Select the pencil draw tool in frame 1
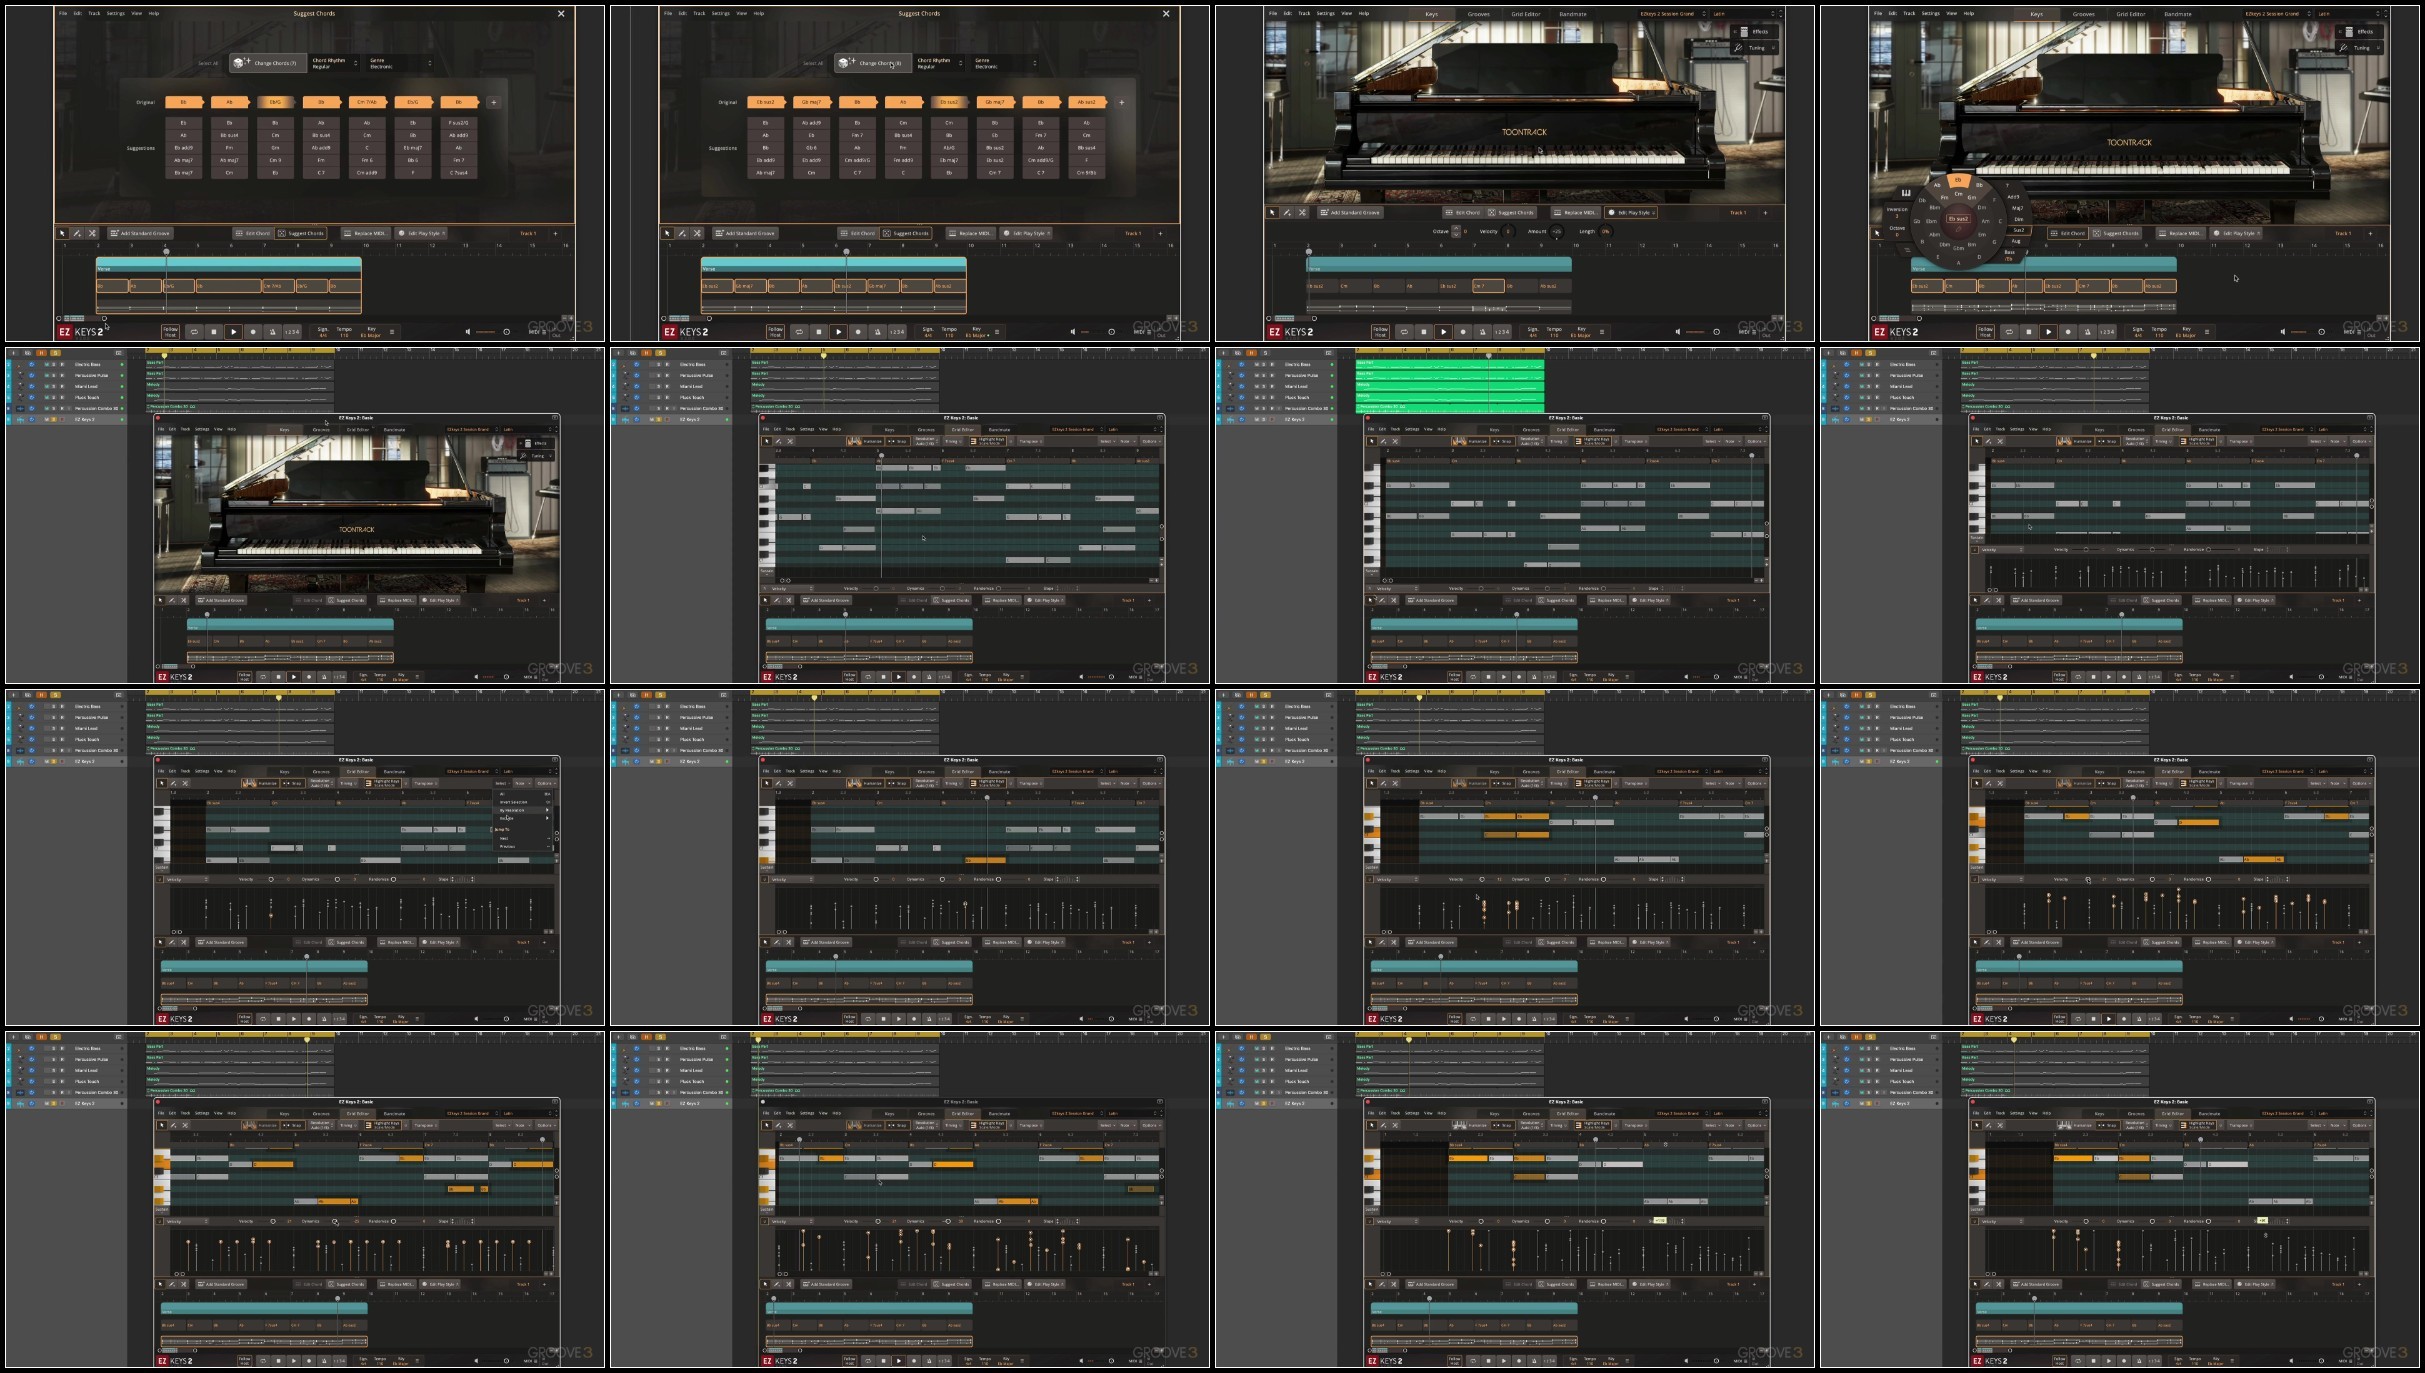Viewport: 2425px width, 1373px height. point(77,233)
